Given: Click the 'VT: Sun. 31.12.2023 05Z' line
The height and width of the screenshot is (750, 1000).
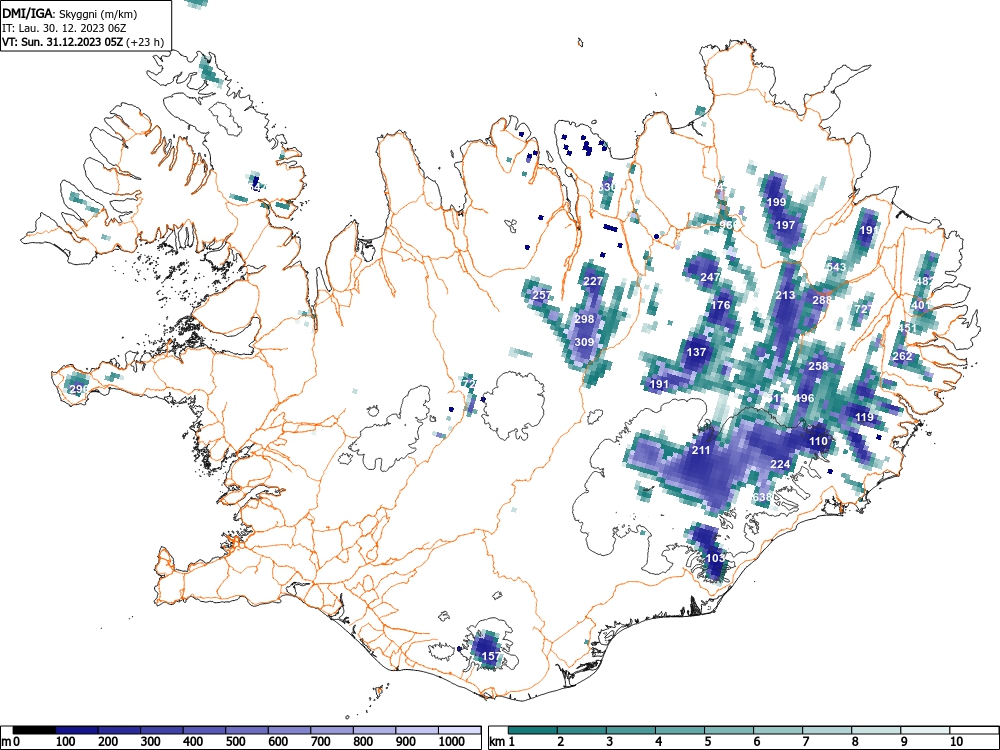Looking at the screenshot, I should [64, 42].
